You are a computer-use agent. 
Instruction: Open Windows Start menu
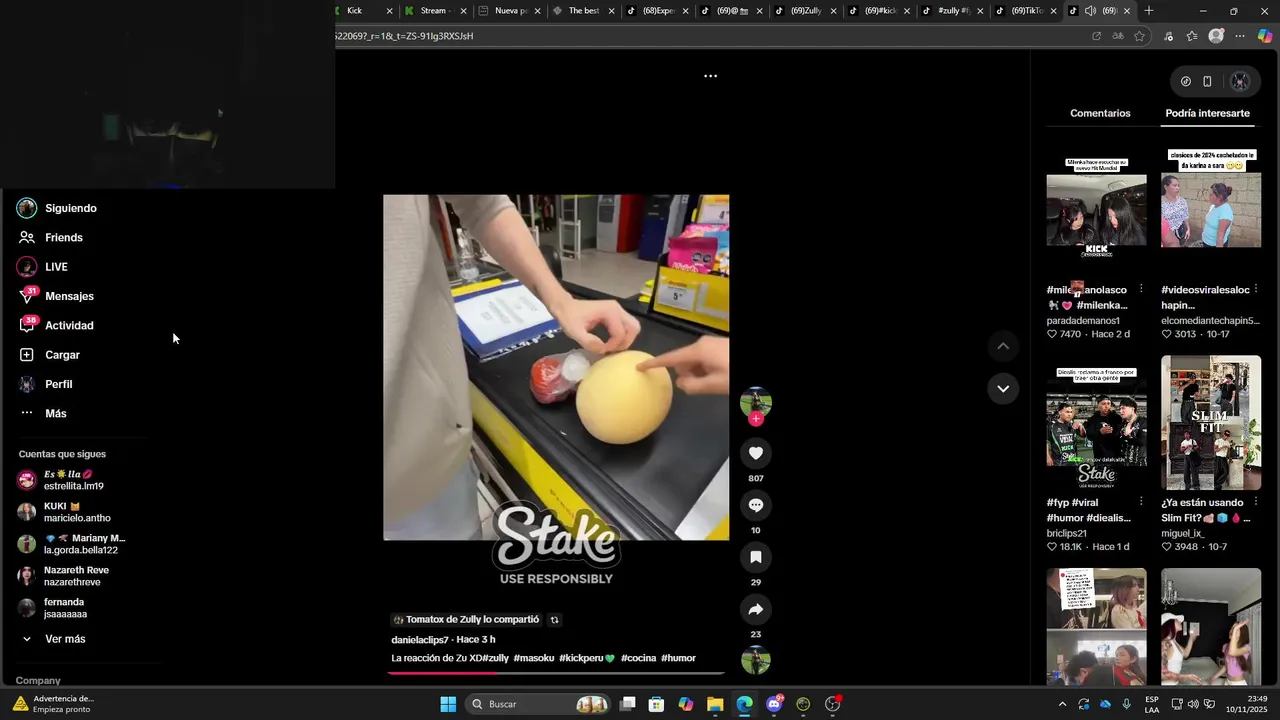[448, 704]
